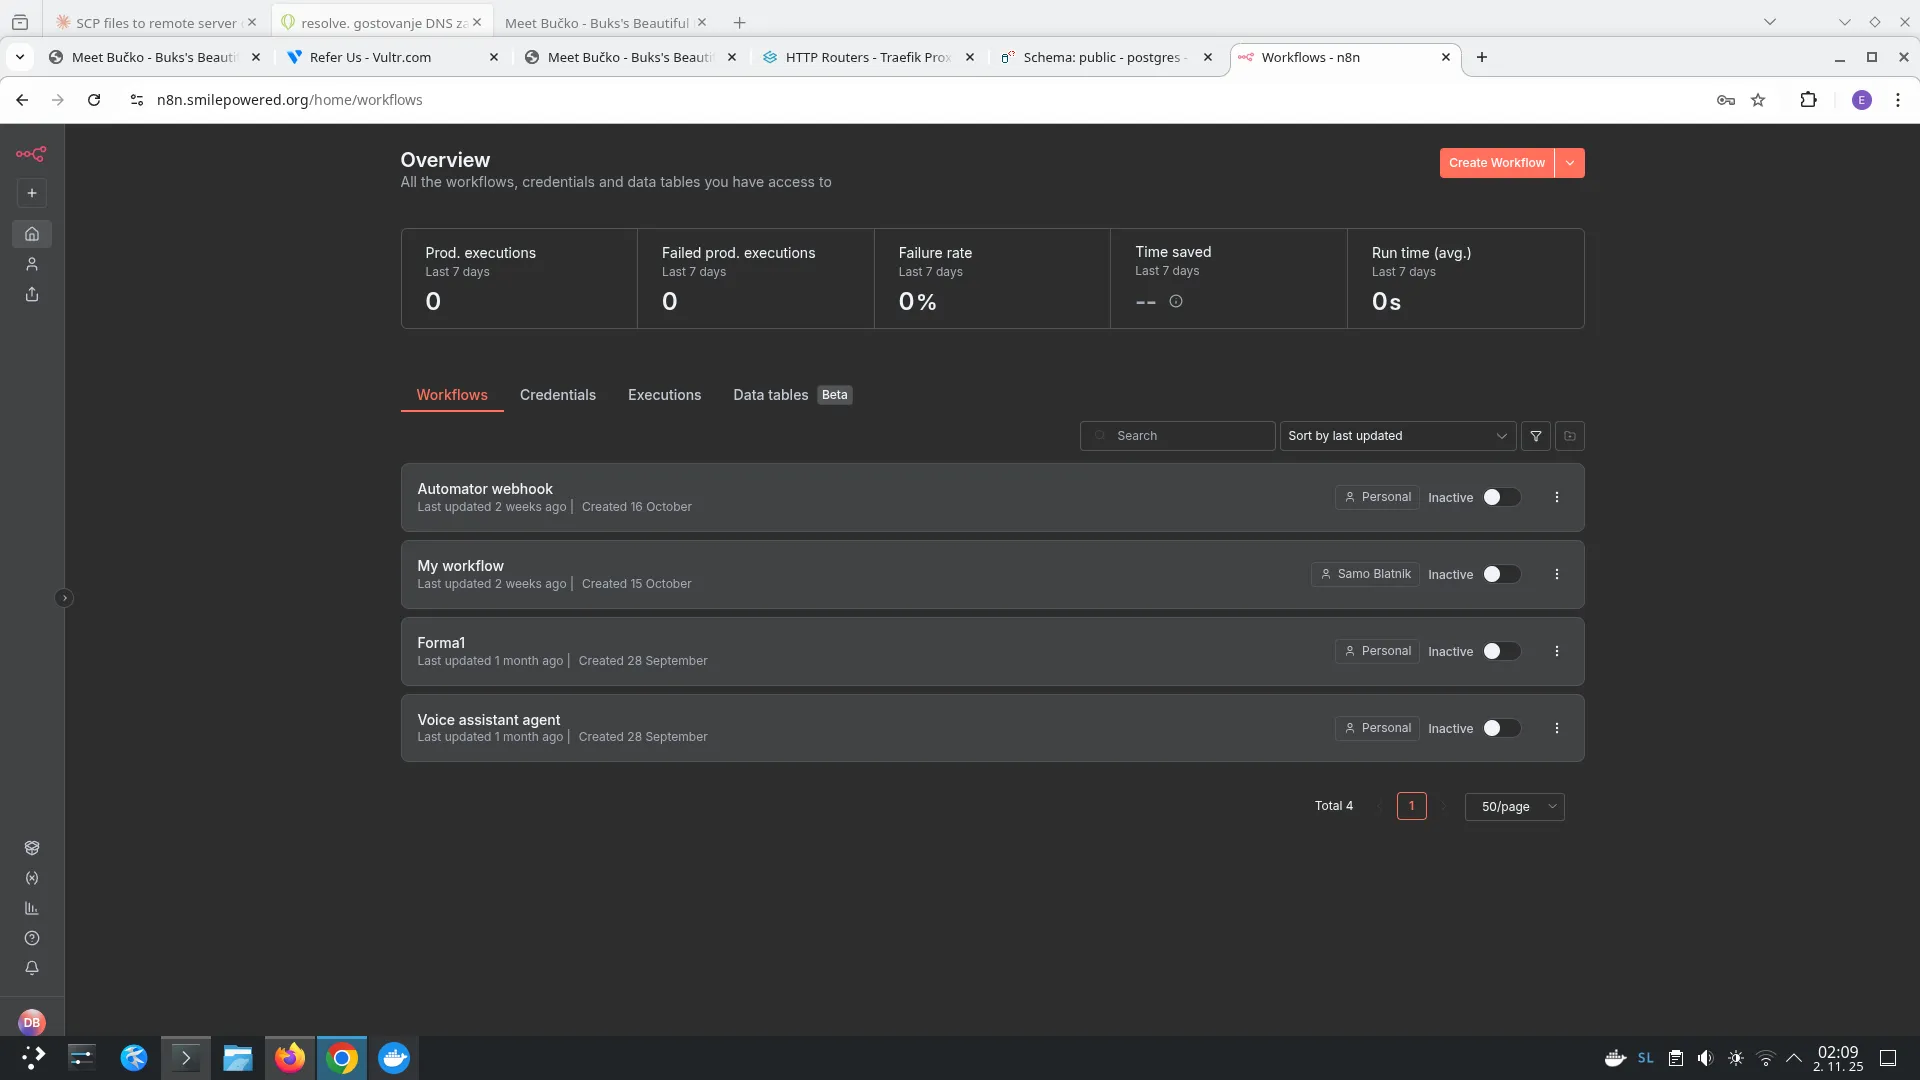Click the add folder icon
Image resolution: width=1920 pixels, height=1080 pixels.
tap(1570, 436)
